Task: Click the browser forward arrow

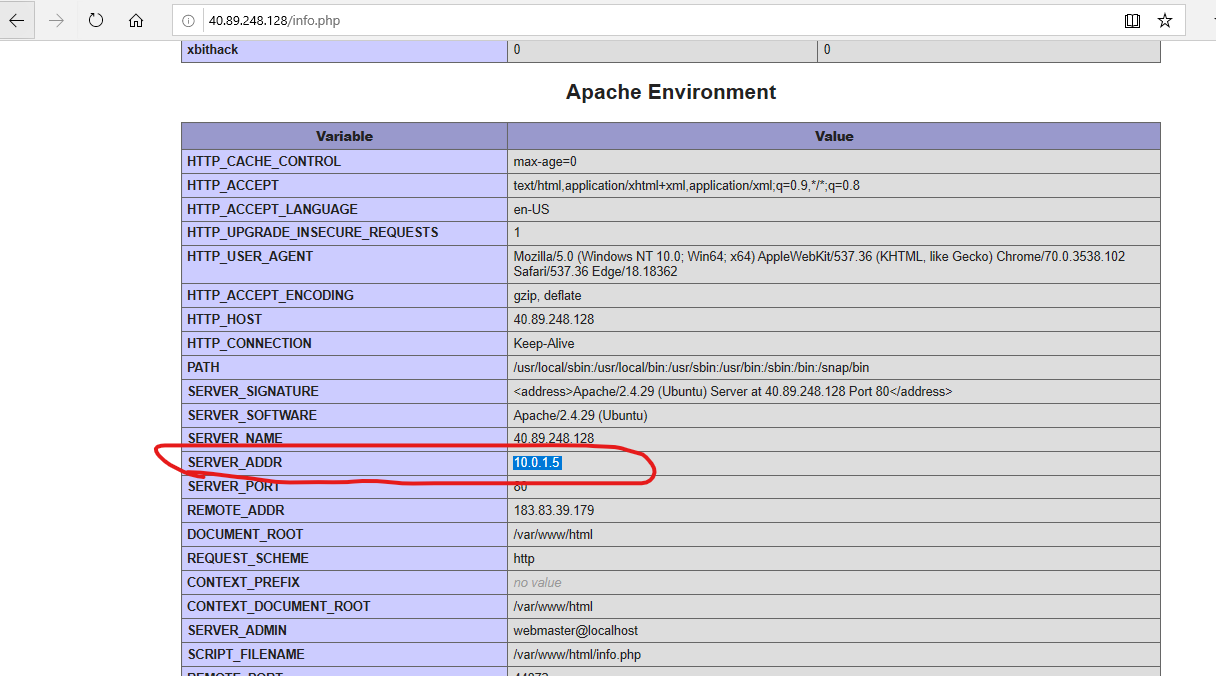Action: 56,20
